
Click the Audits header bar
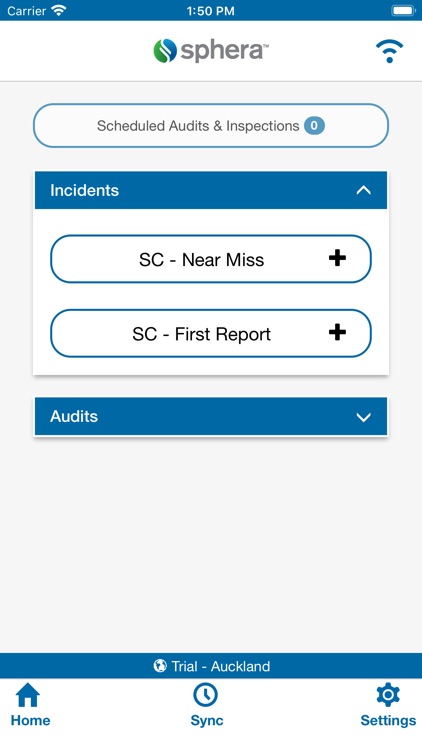(x=211, y=417)
